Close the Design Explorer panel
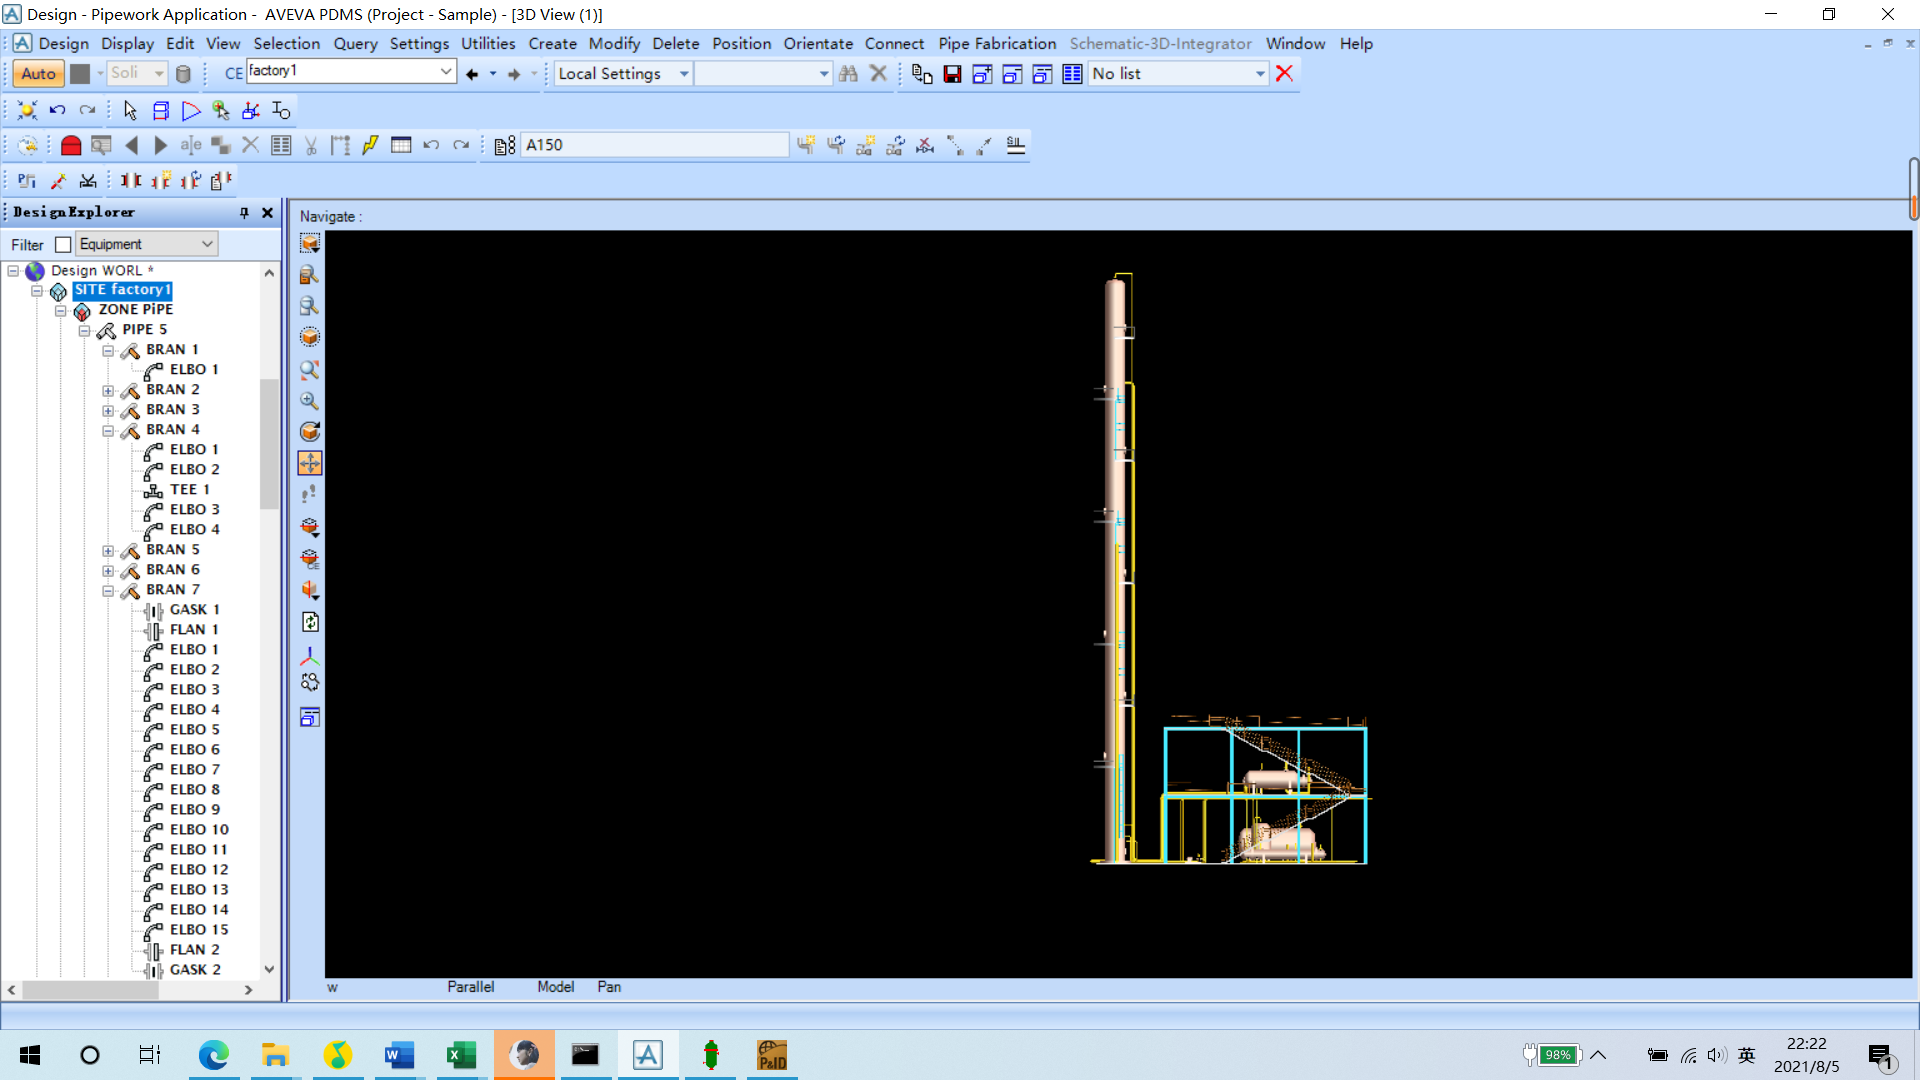The image size is (1920, 1080). (267, 213)
